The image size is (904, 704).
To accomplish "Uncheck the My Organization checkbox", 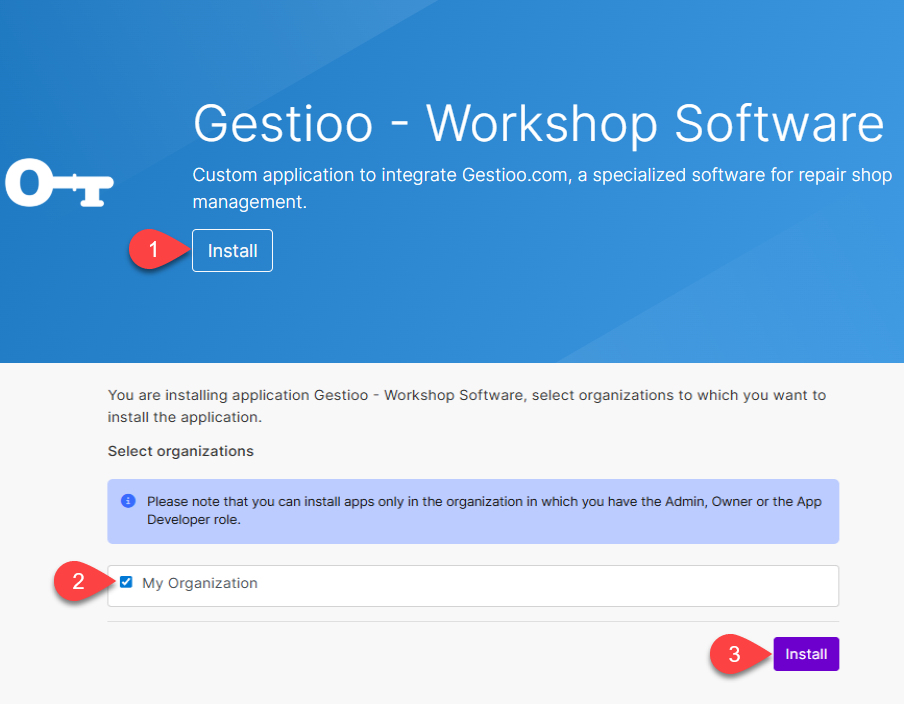I will (x=126, y=582).
